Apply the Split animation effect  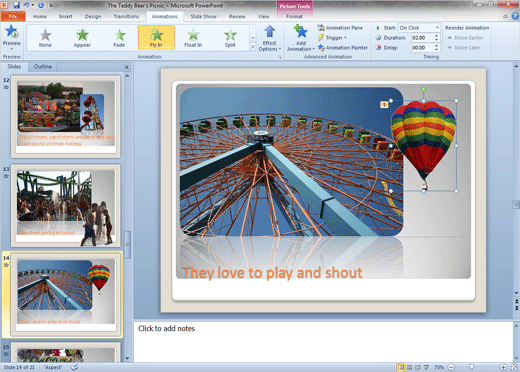click(x=230, y=38)
